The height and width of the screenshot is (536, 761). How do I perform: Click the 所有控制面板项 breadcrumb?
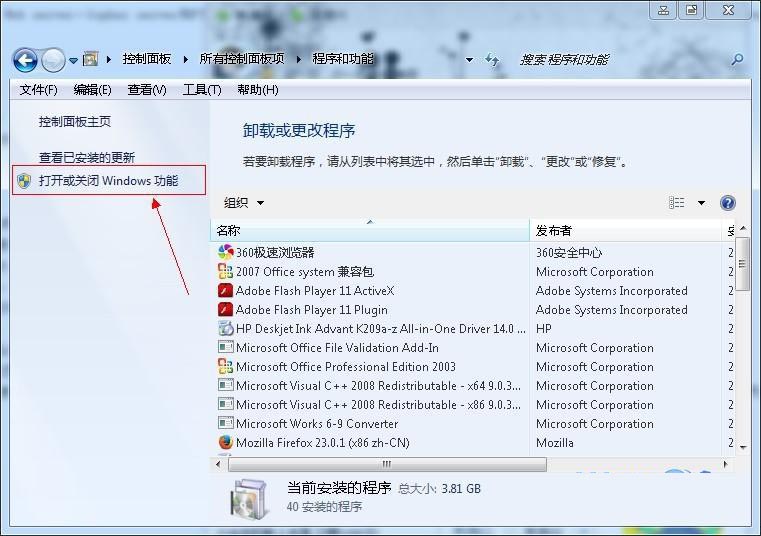pyautogui.click(x=242, y=59)
